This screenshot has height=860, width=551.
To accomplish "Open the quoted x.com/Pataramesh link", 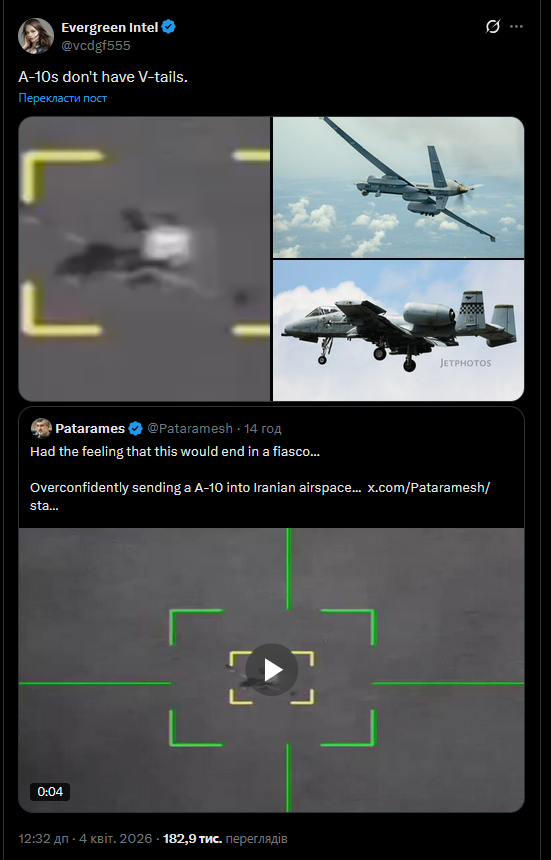I will (x=428, y=488).
